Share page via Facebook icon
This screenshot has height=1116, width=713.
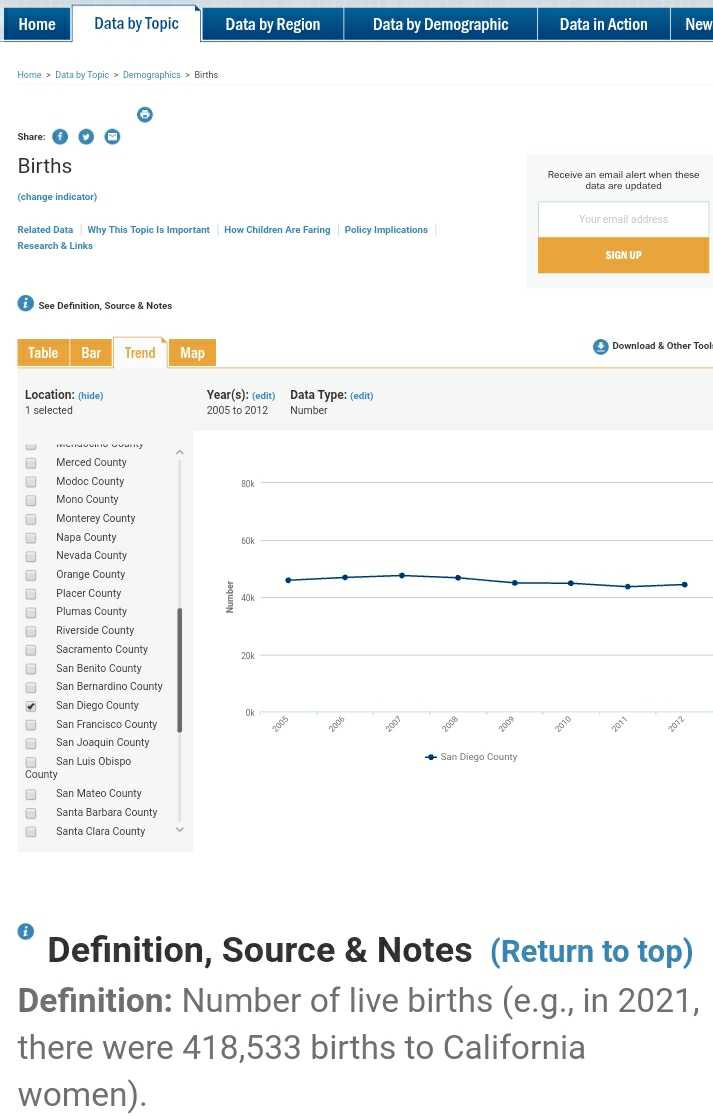pos(60,137)
